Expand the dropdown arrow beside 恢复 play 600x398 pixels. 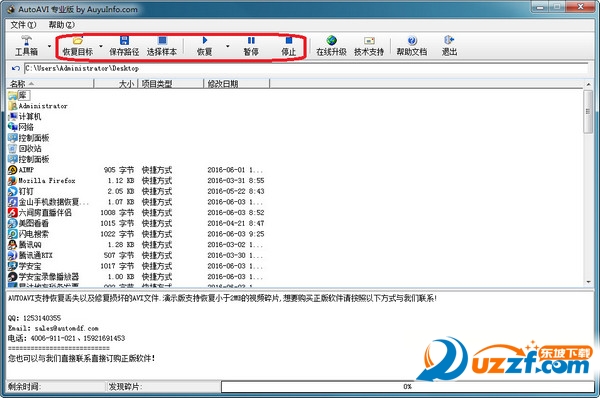pos(228,46)
